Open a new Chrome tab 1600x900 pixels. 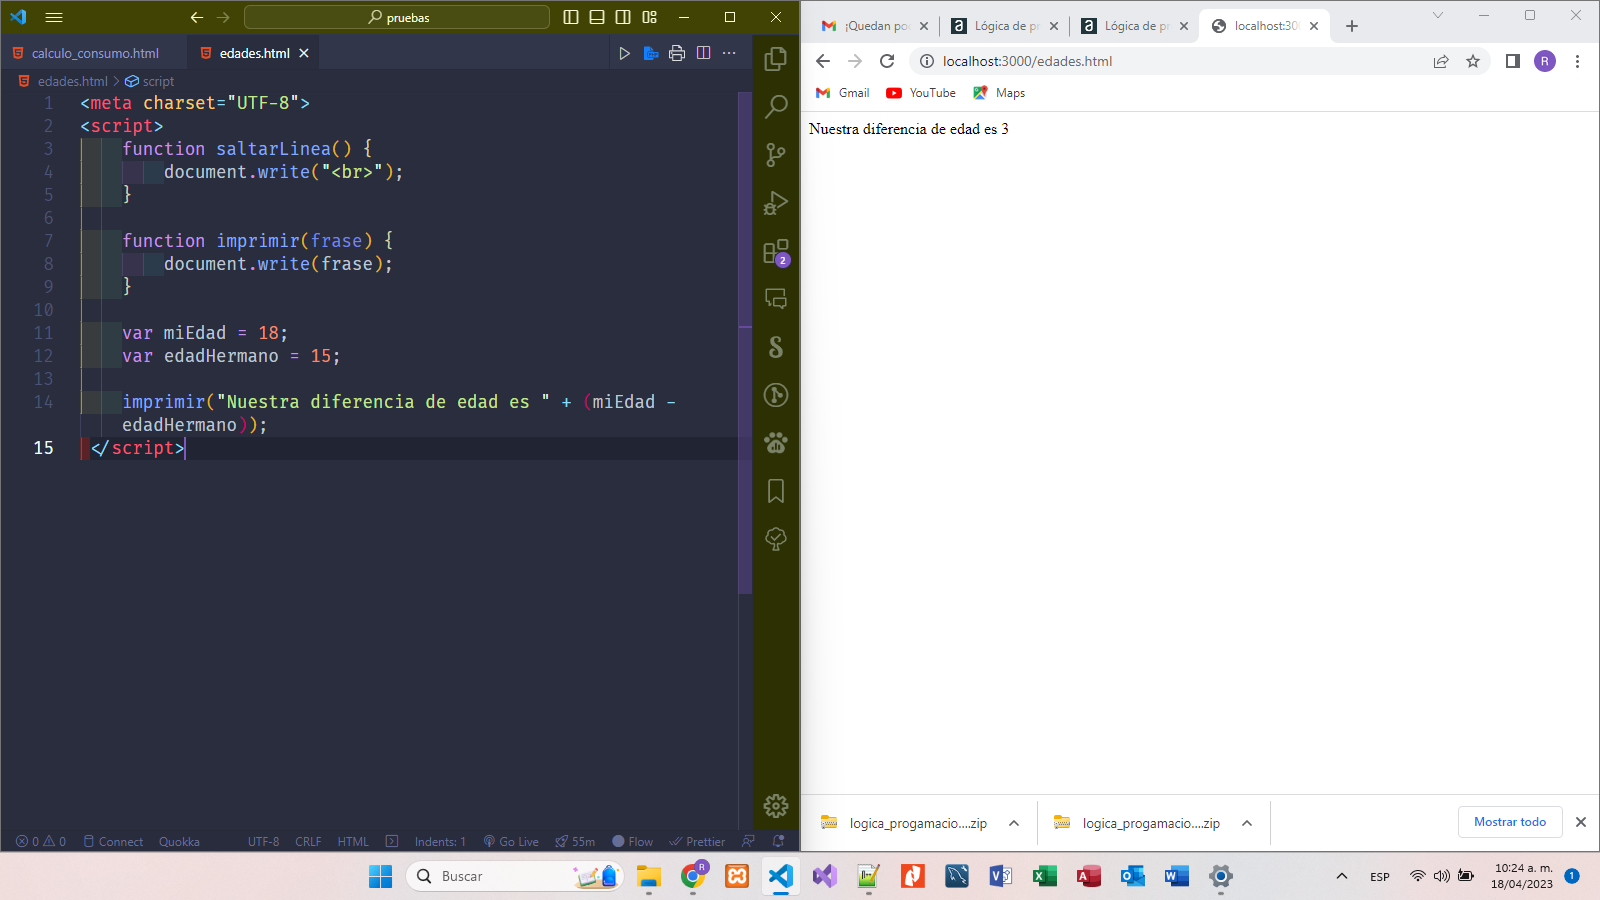point(1352,26)
